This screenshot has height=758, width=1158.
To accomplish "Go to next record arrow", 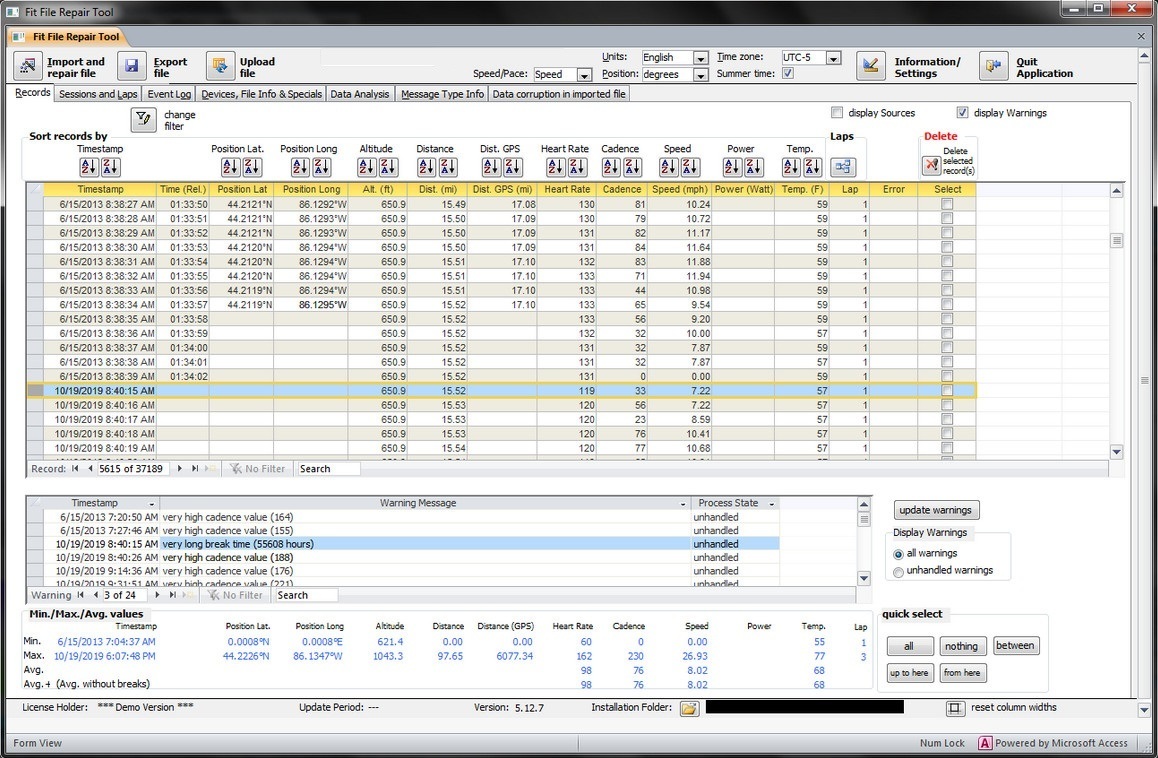I will [179, 468].
